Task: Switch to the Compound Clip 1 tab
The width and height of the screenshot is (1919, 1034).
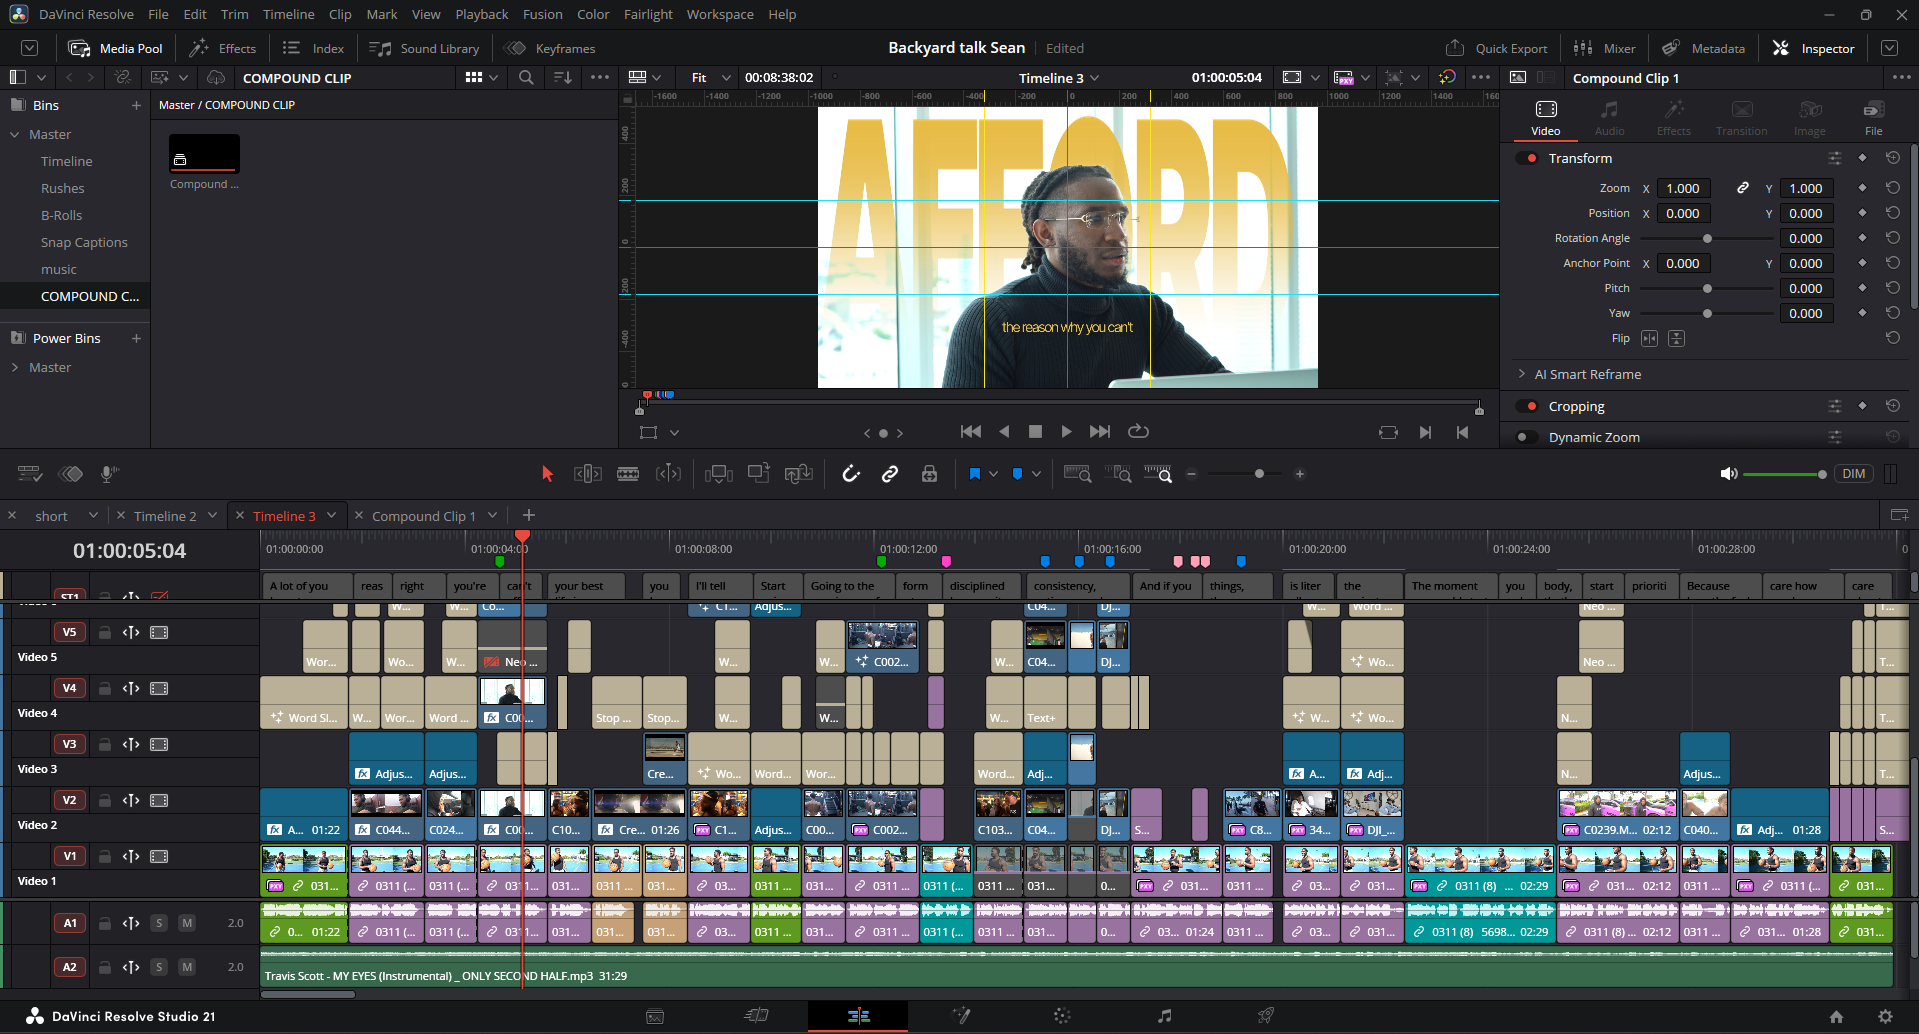Action: 424,516
